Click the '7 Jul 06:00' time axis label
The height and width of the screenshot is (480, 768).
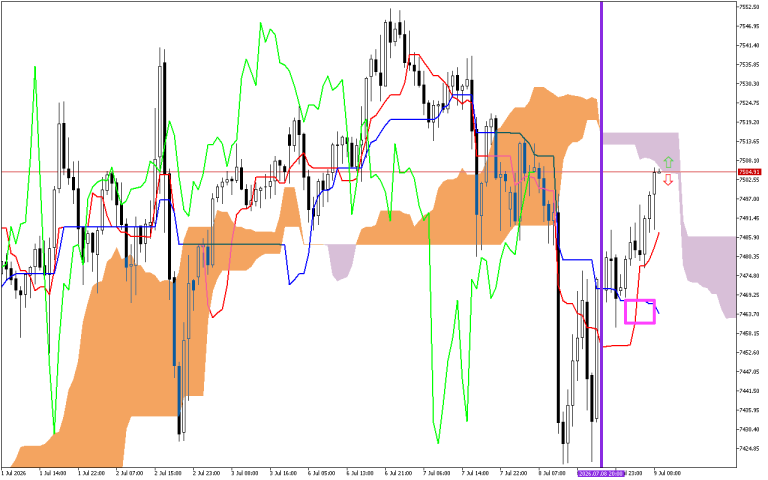pos(439,474)
